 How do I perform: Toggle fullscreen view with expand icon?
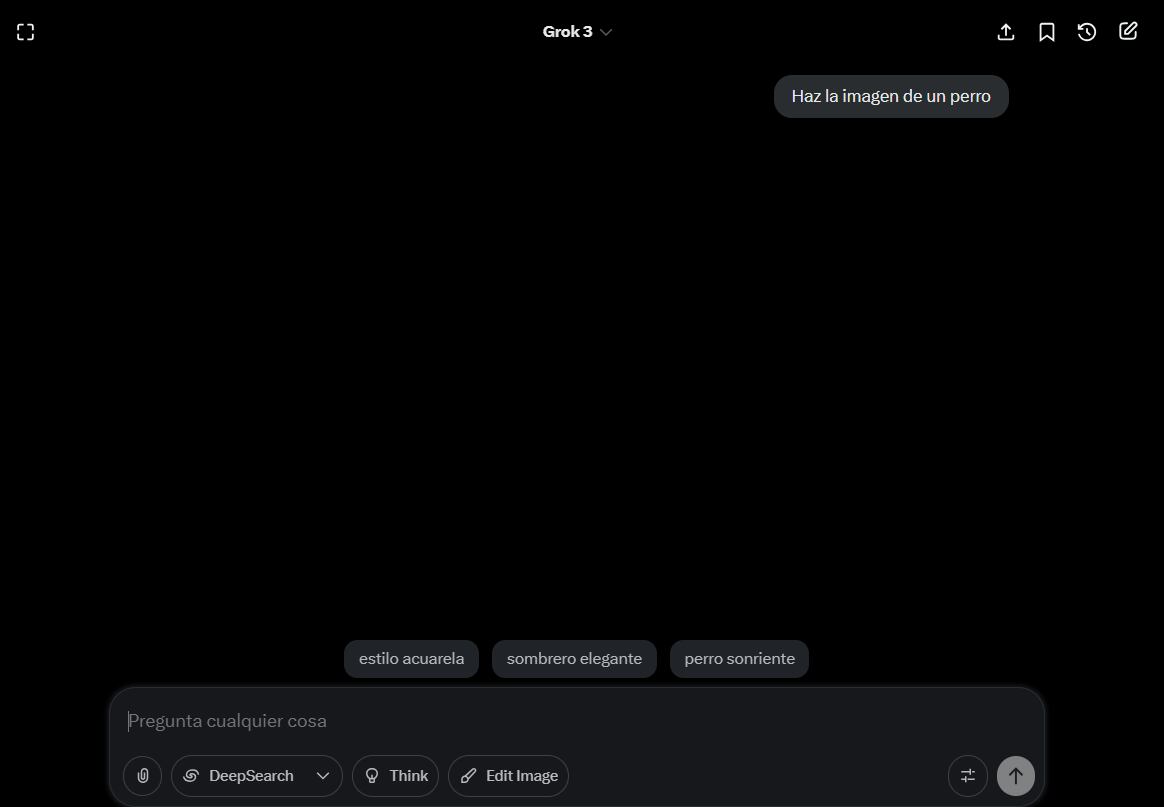click(x=25, y=31)
